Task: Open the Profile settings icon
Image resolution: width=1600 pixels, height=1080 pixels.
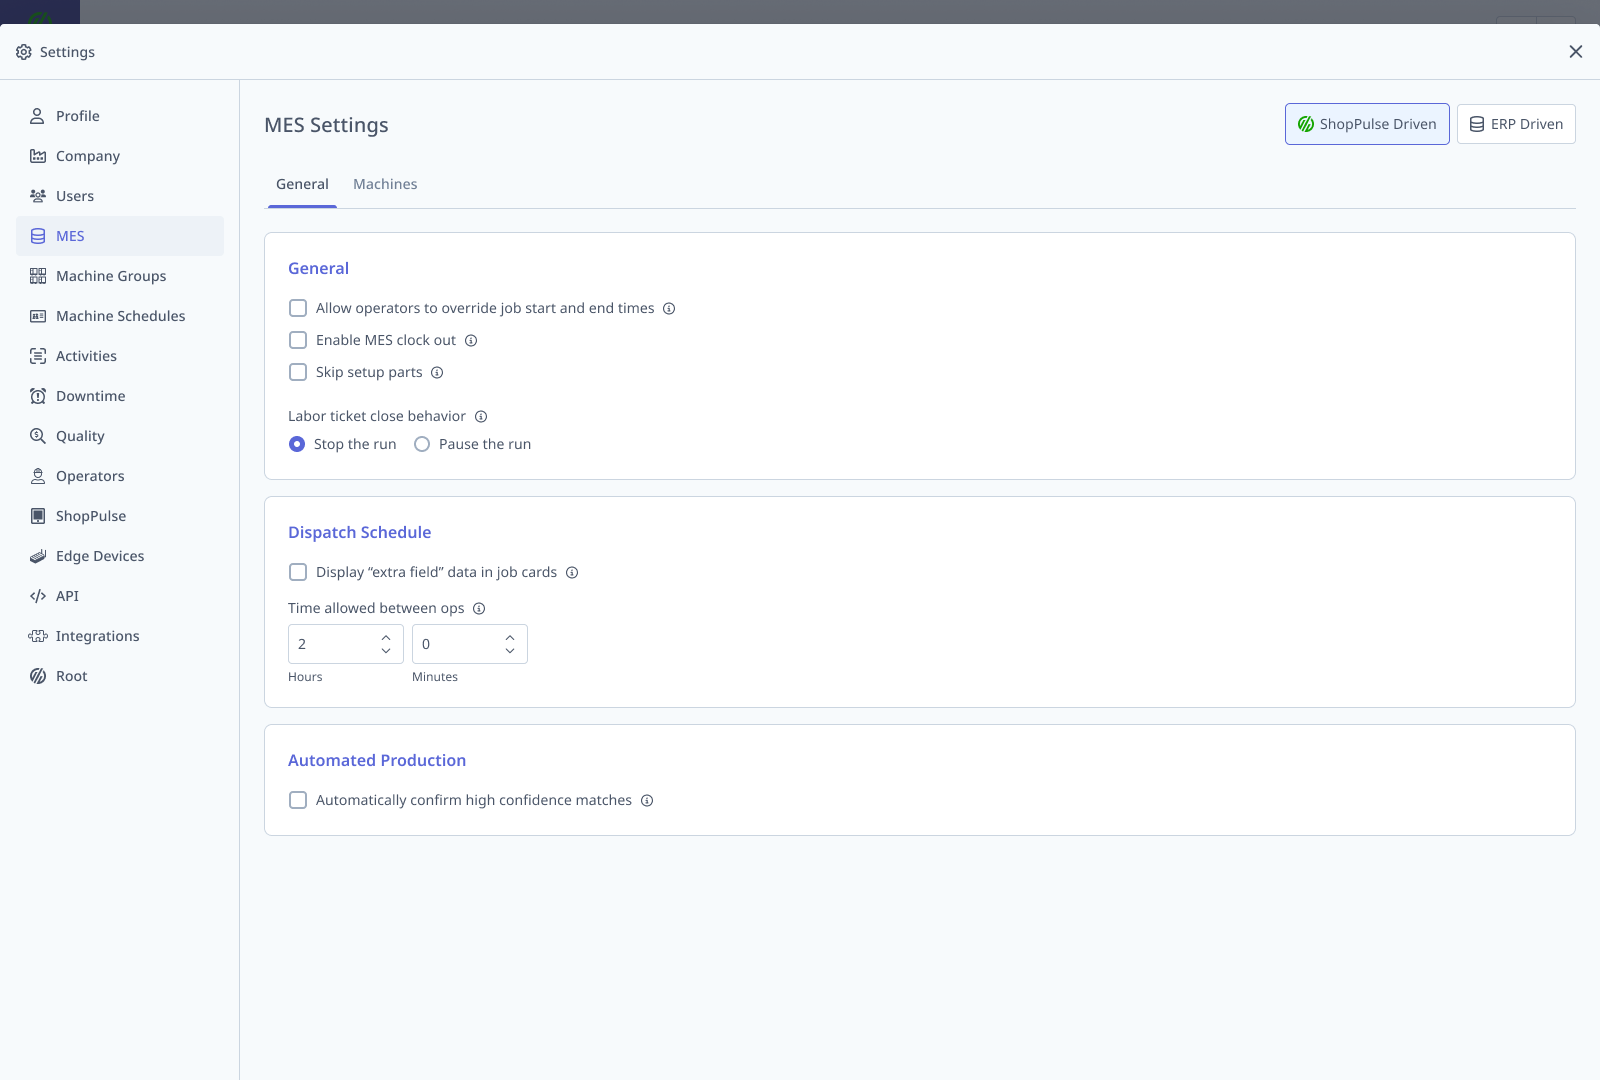Action: tap(37, 115)
